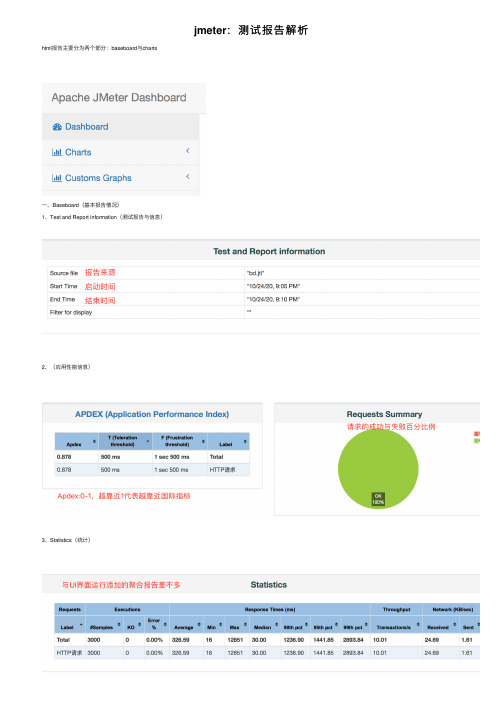
Task: Sort APDEX table by Apdex column
Action: click(x=76, y=442)
